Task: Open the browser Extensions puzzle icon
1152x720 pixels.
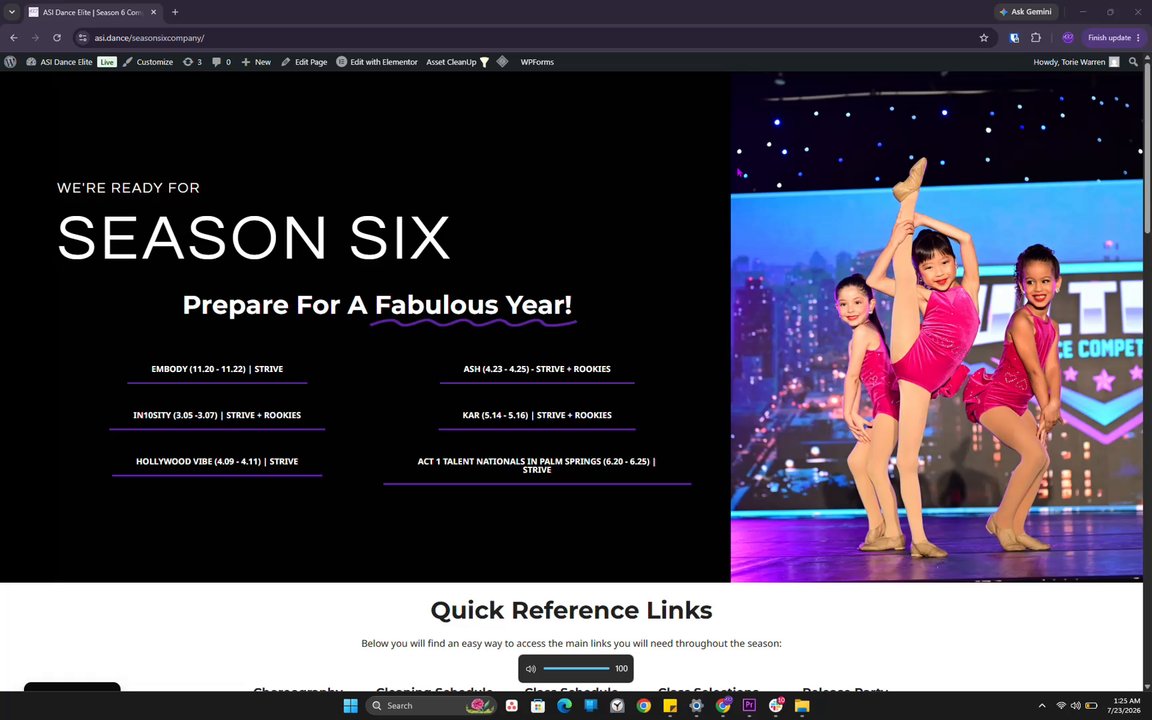Action: click(1036, 37)
